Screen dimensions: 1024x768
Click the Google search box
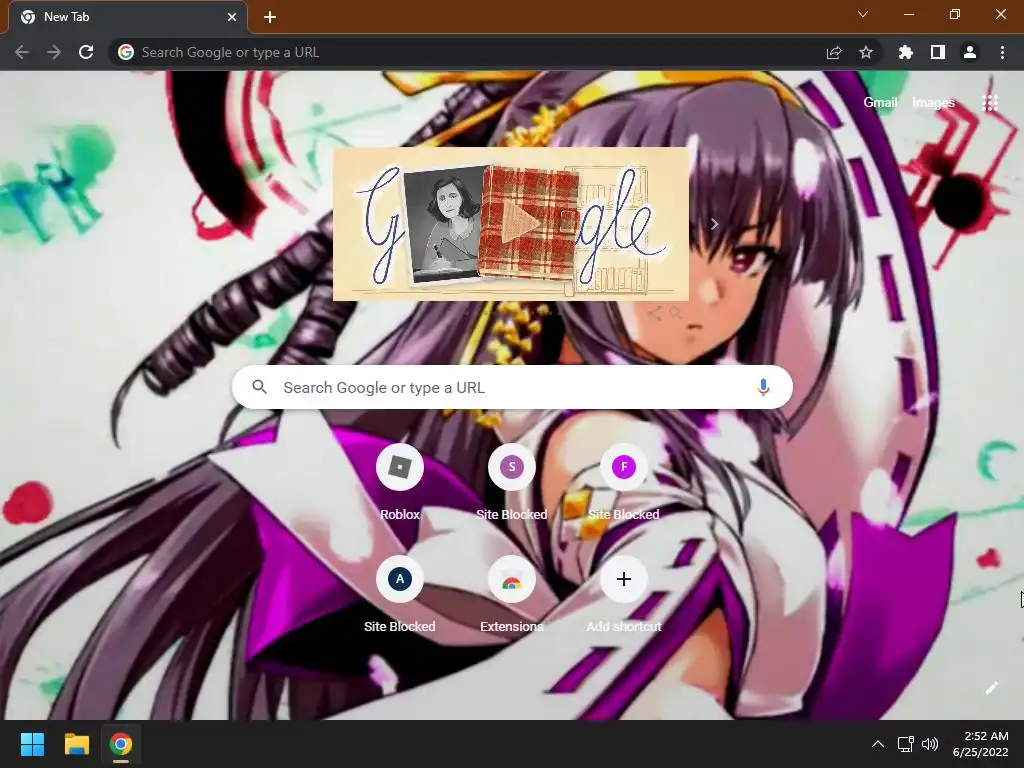(x=512, y=387)
